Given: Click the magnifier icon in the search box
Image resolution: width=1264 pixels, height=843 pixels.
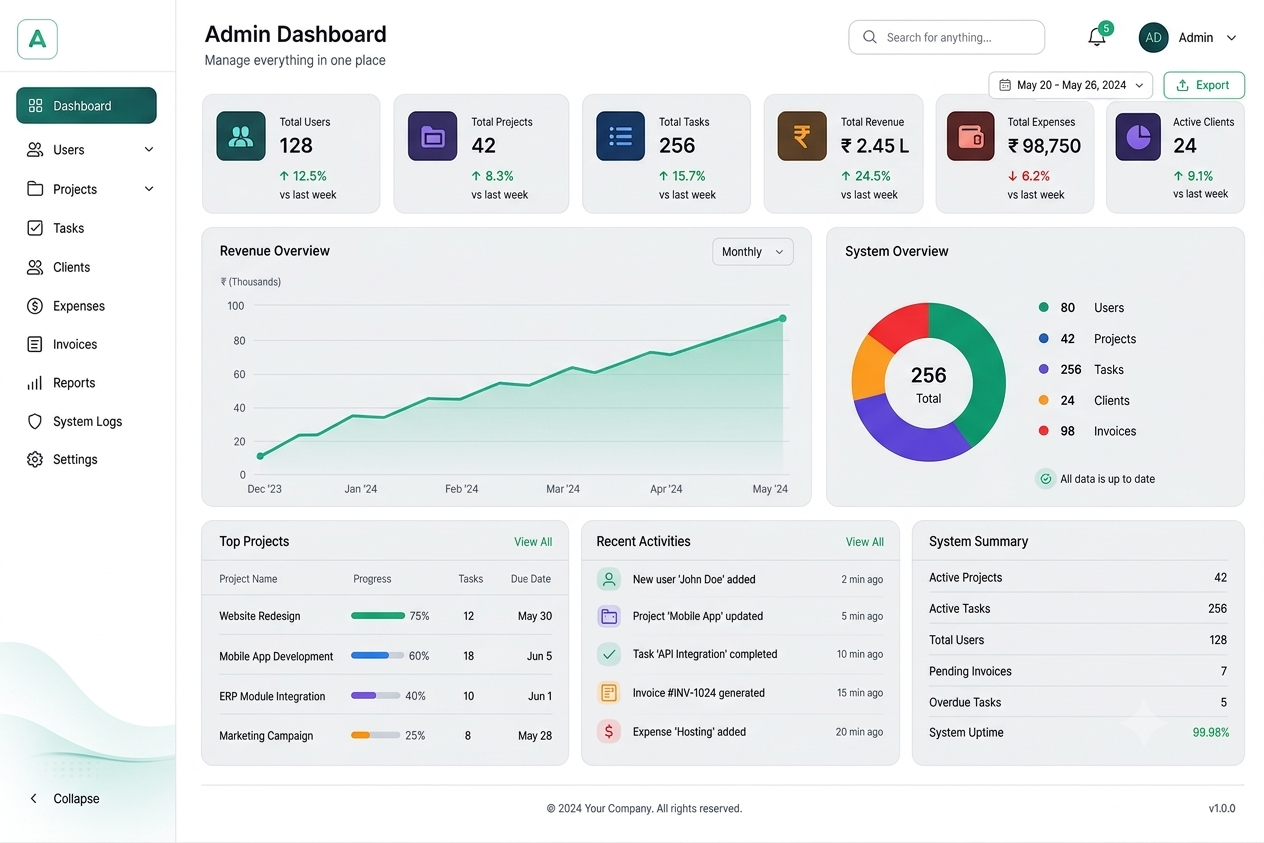Looking at the screenshot, I should pos(869,37).
